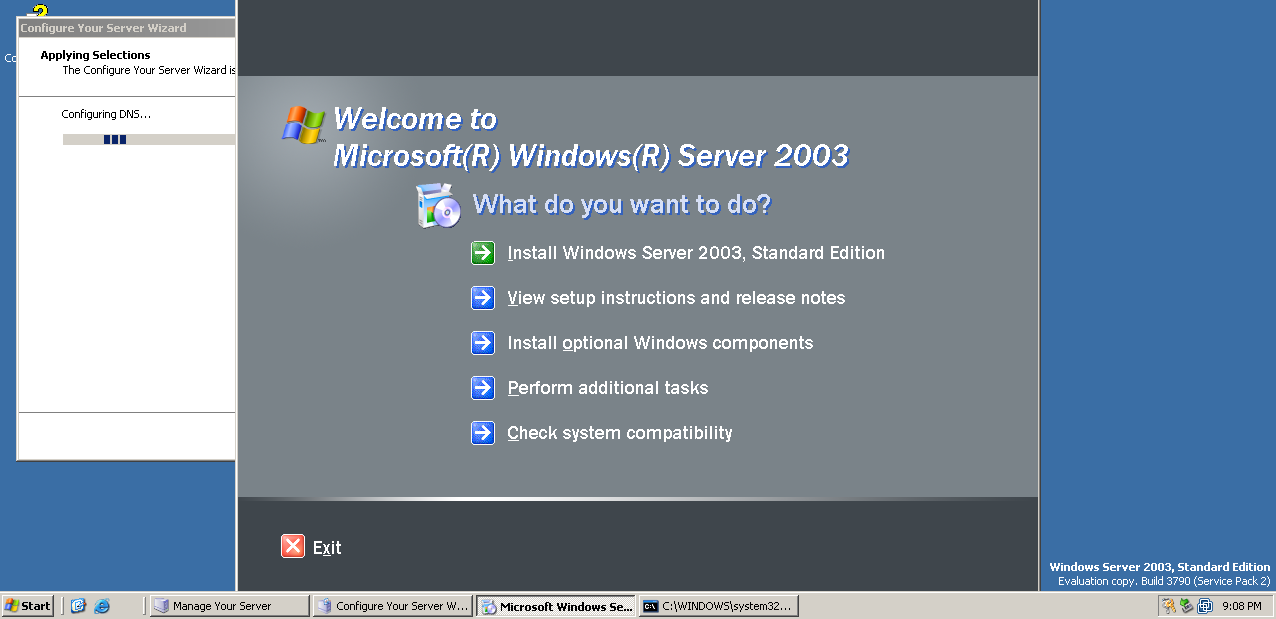Open the Start menu
This screenshot has width=1276, height=619.
click(28, 606)
